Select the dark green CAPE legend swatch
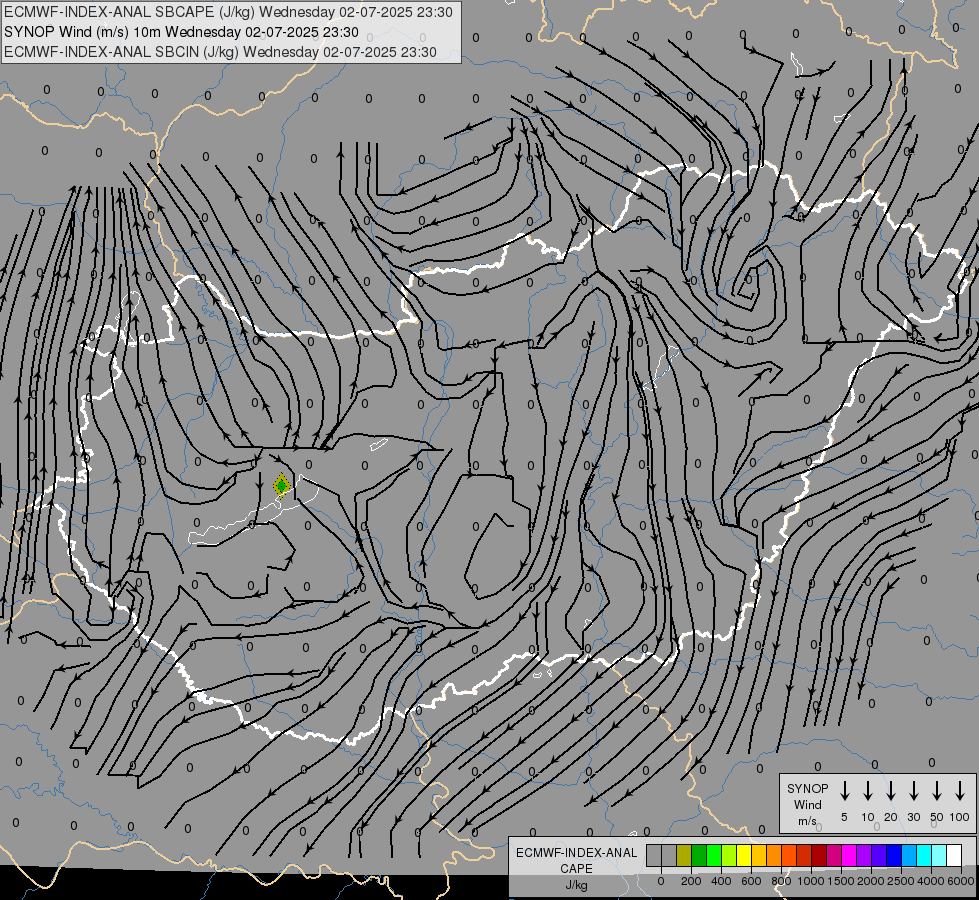This screenshot has width=979, height=900. click(x=699, y=855)
